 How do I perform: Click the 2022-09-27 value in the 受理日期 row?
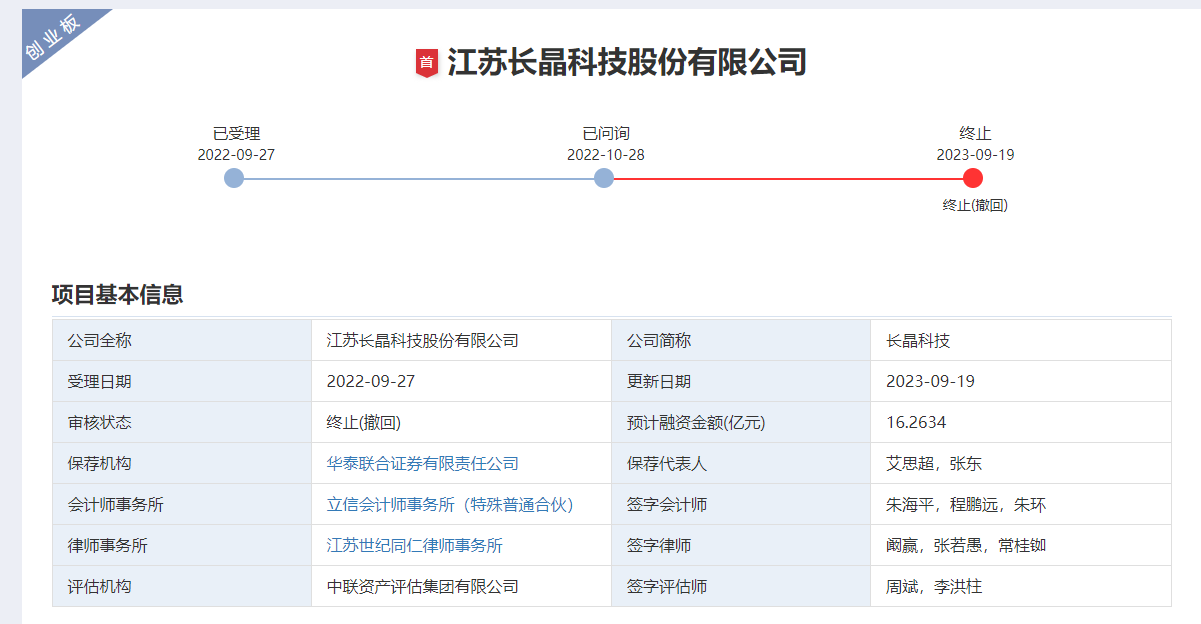(371, 381)
